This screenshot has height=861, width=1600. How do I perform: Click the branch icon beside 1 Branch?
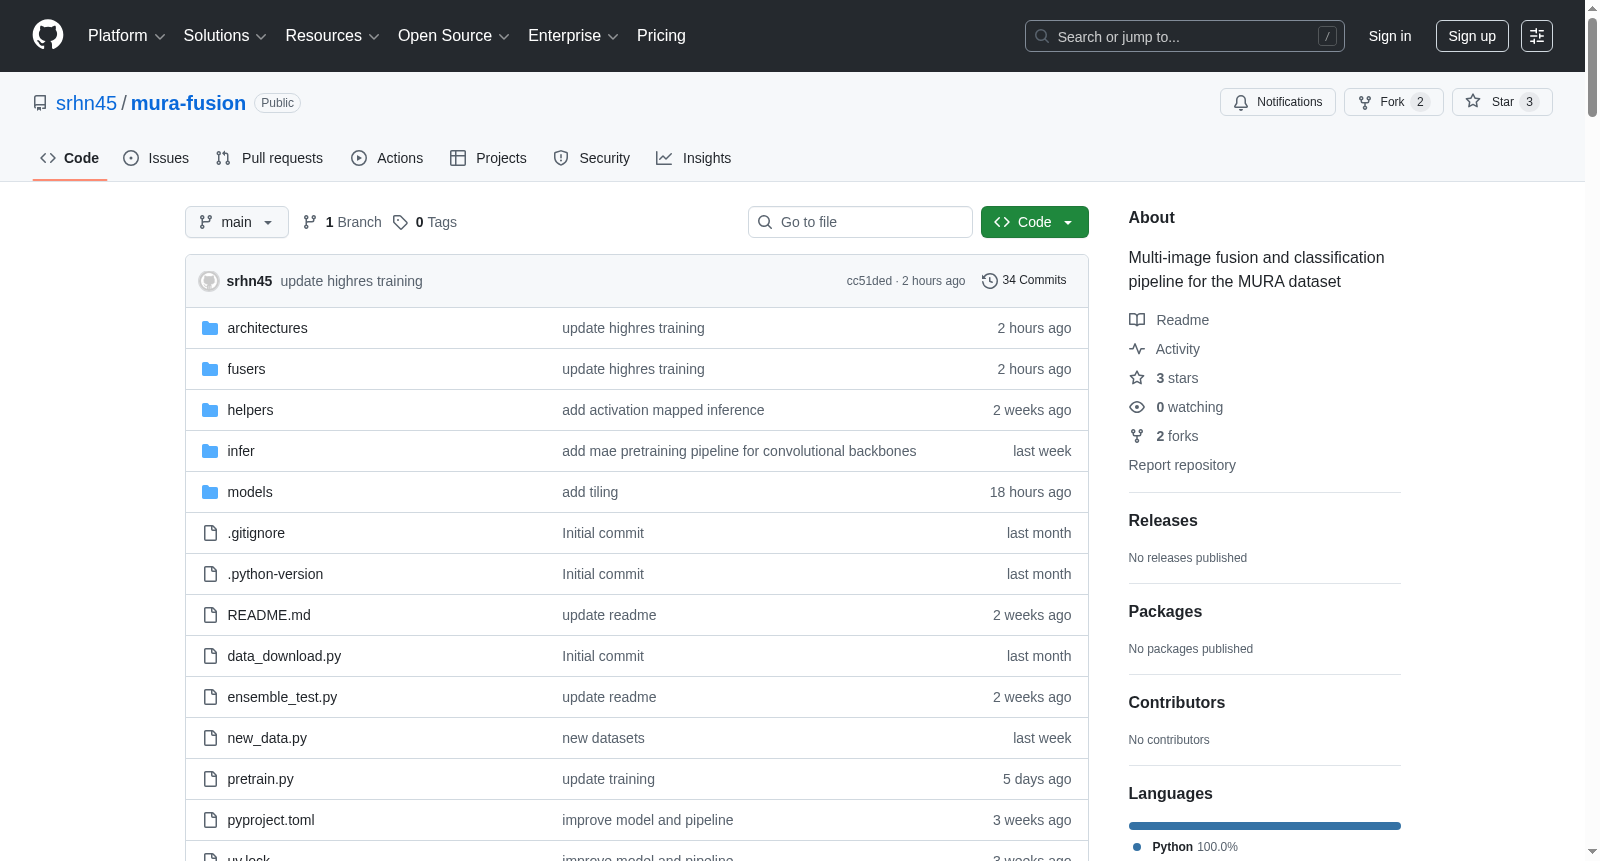coord(310,222)
